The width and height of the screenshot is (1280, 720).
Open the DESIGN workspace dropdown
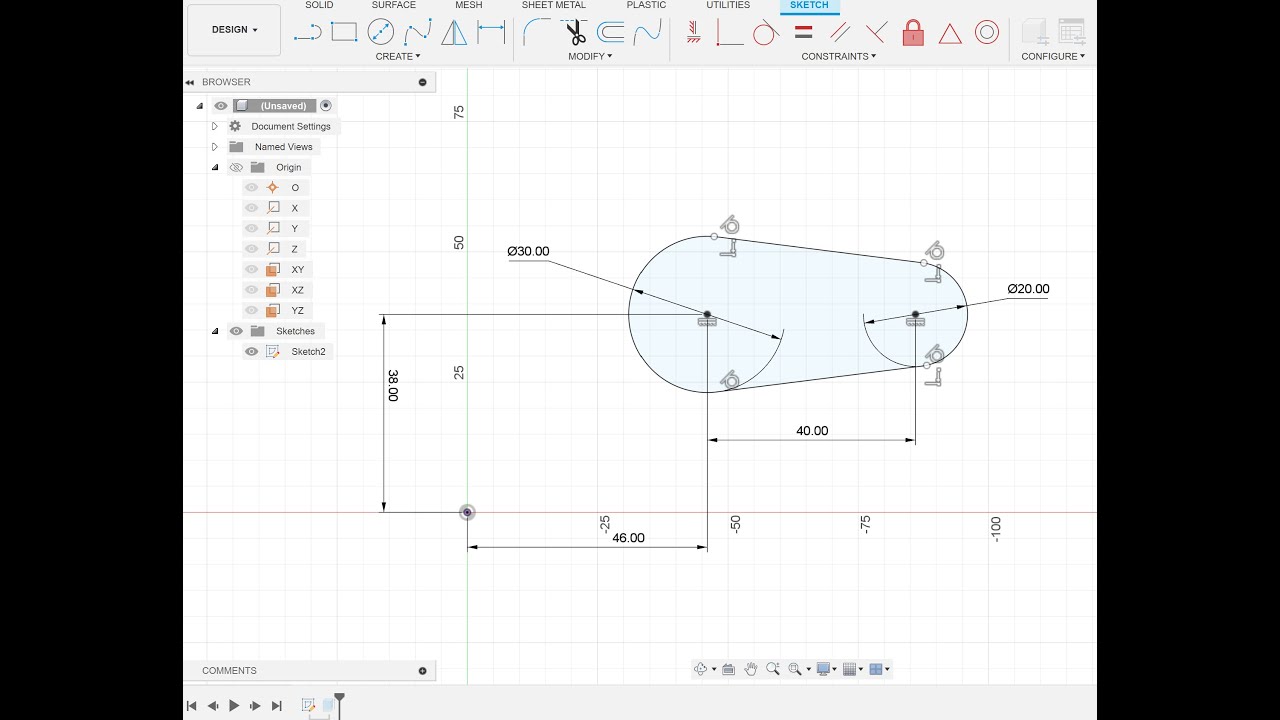(x=234, y=30)
